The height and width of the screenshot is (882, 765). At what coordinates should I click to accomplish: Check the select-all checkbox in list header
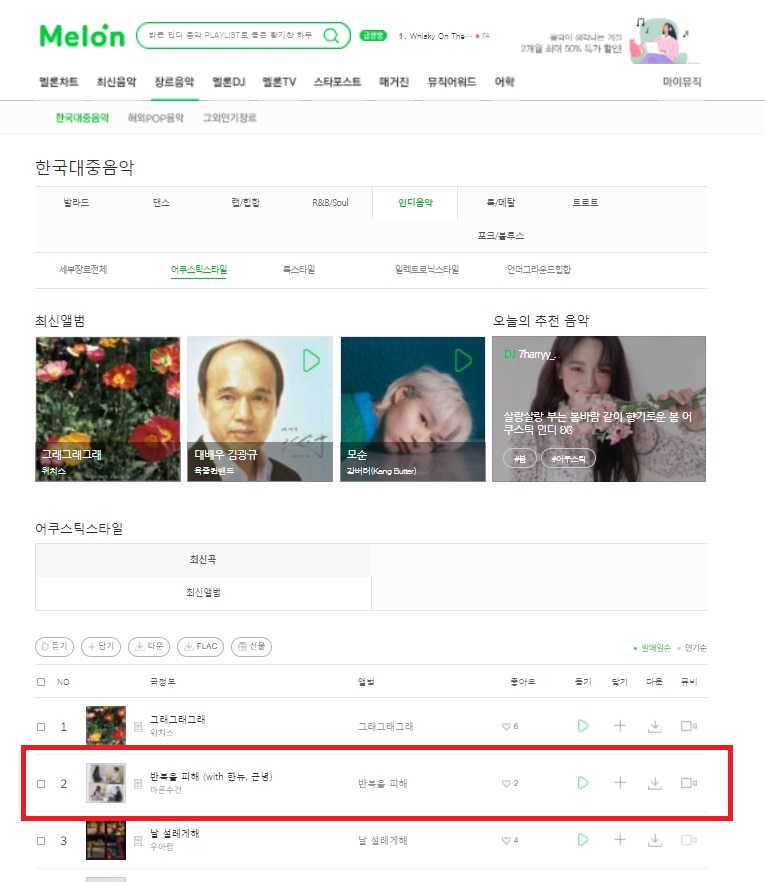41,682
